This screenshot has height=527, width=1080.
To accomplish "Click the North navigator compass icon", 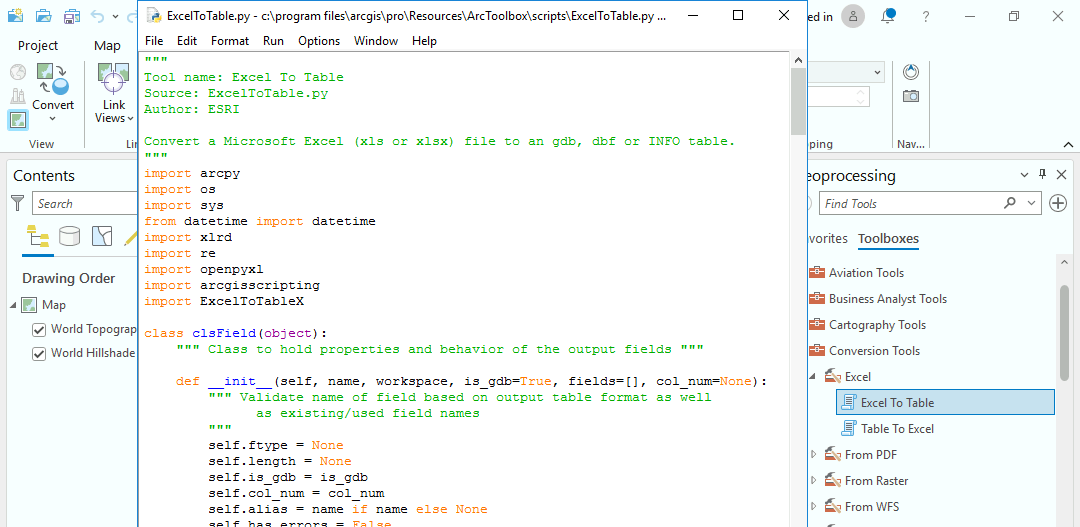I will coord(911,71).
